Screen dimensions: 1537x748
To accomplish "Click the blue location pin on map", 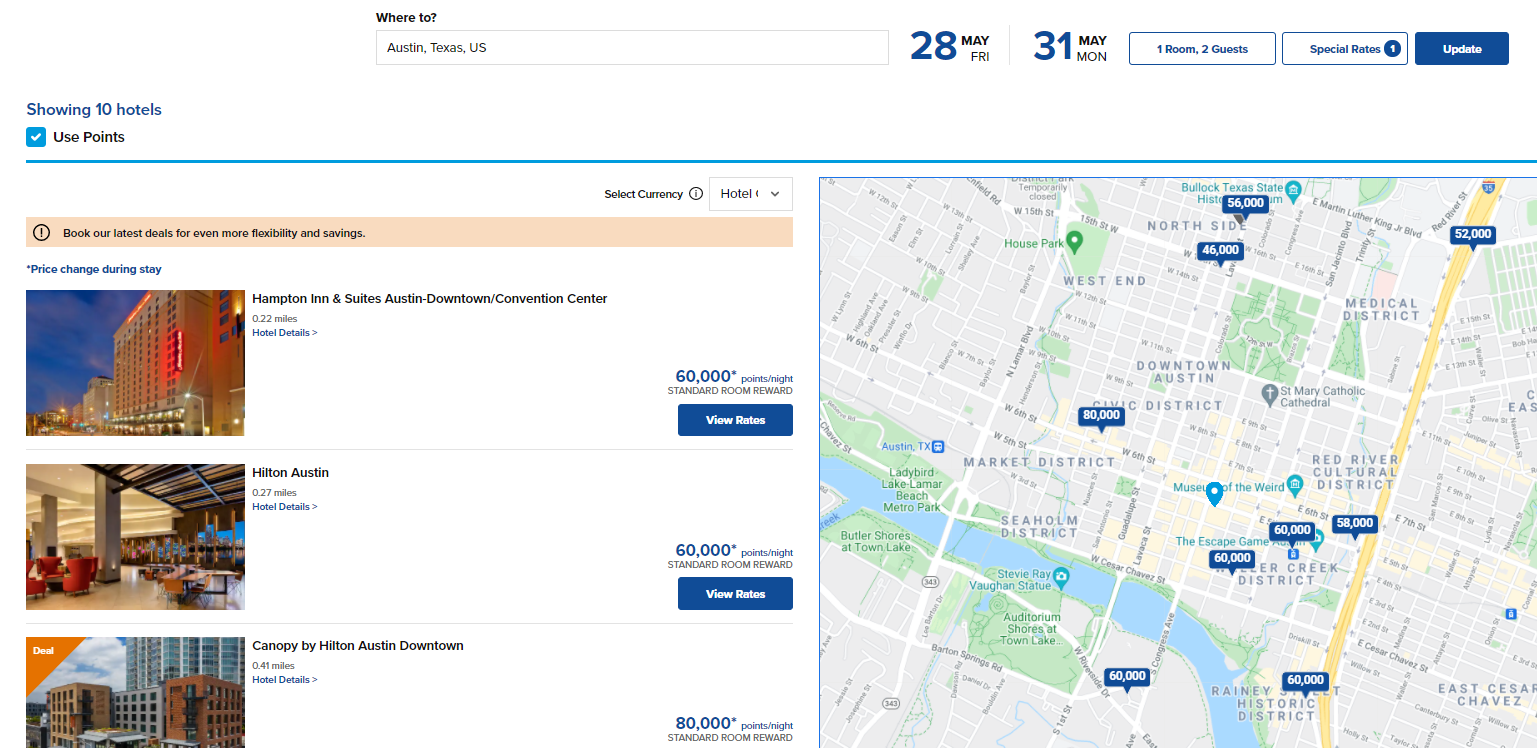I will 1214,494.
